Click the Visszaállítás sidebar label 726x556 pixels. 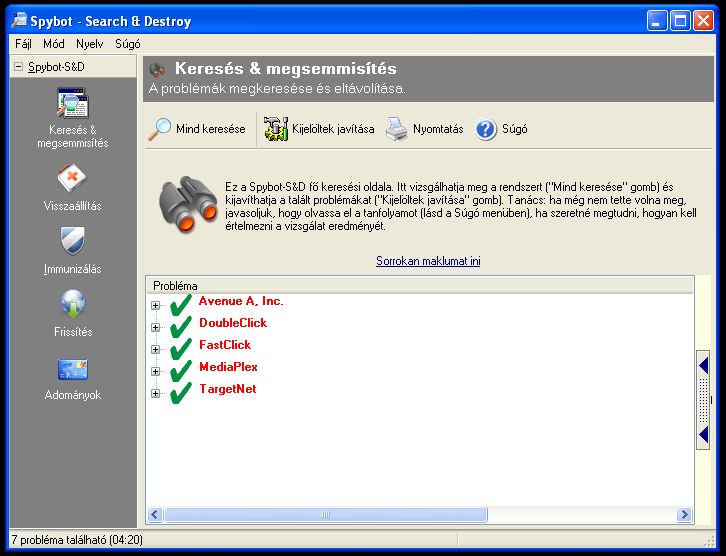coord(73,206)
